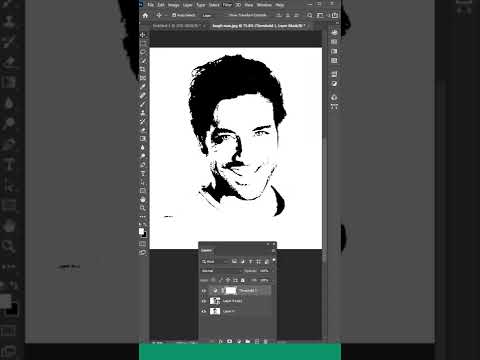Open the Image menu

coord(173,5)
